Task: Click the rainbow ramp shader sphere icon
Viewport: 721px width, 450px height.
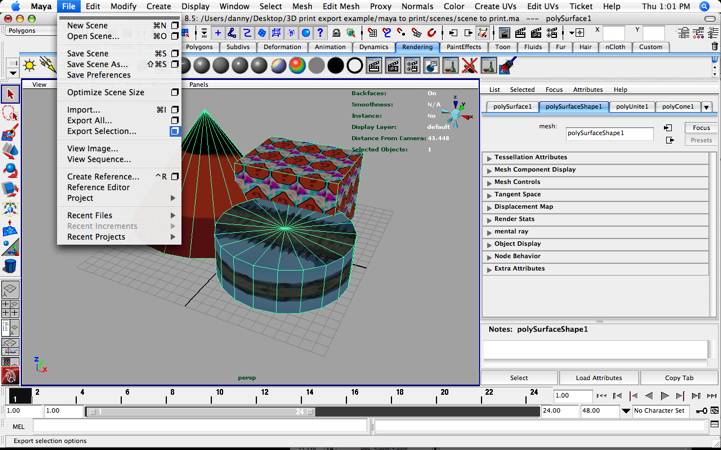Action: point(298,65)
